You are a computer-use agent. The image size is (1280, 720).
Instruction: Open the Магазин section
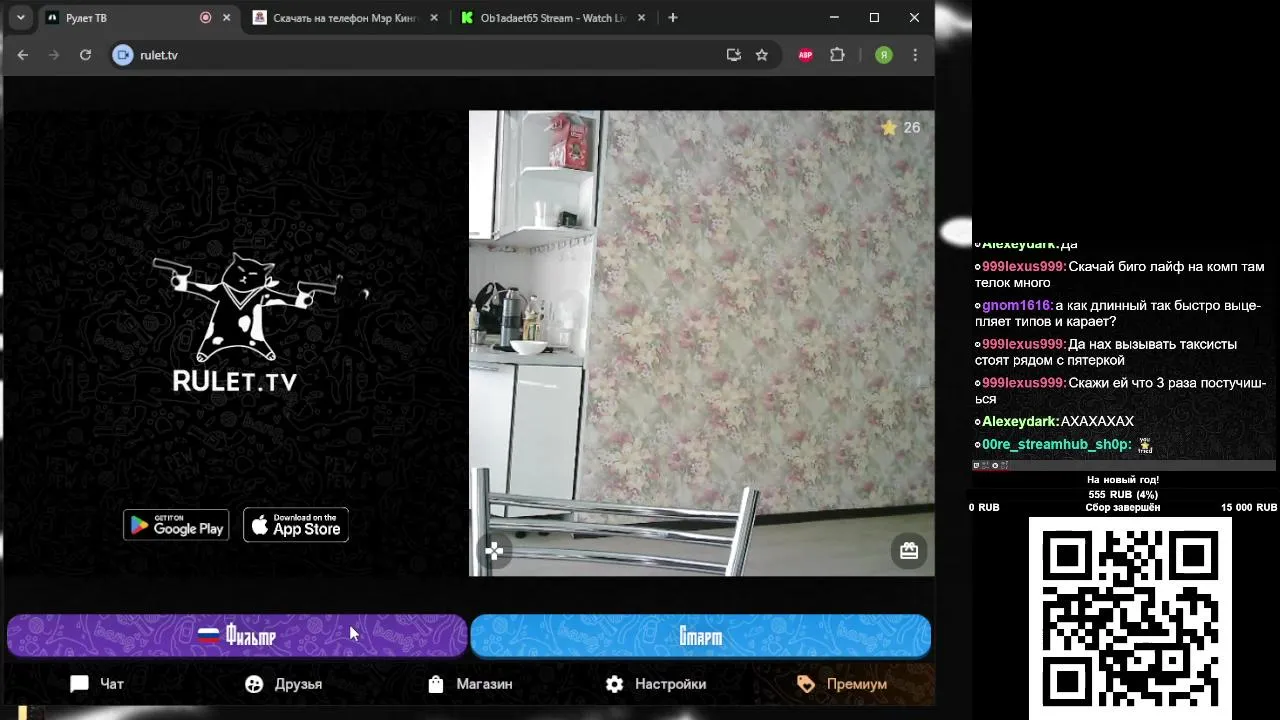469,684
